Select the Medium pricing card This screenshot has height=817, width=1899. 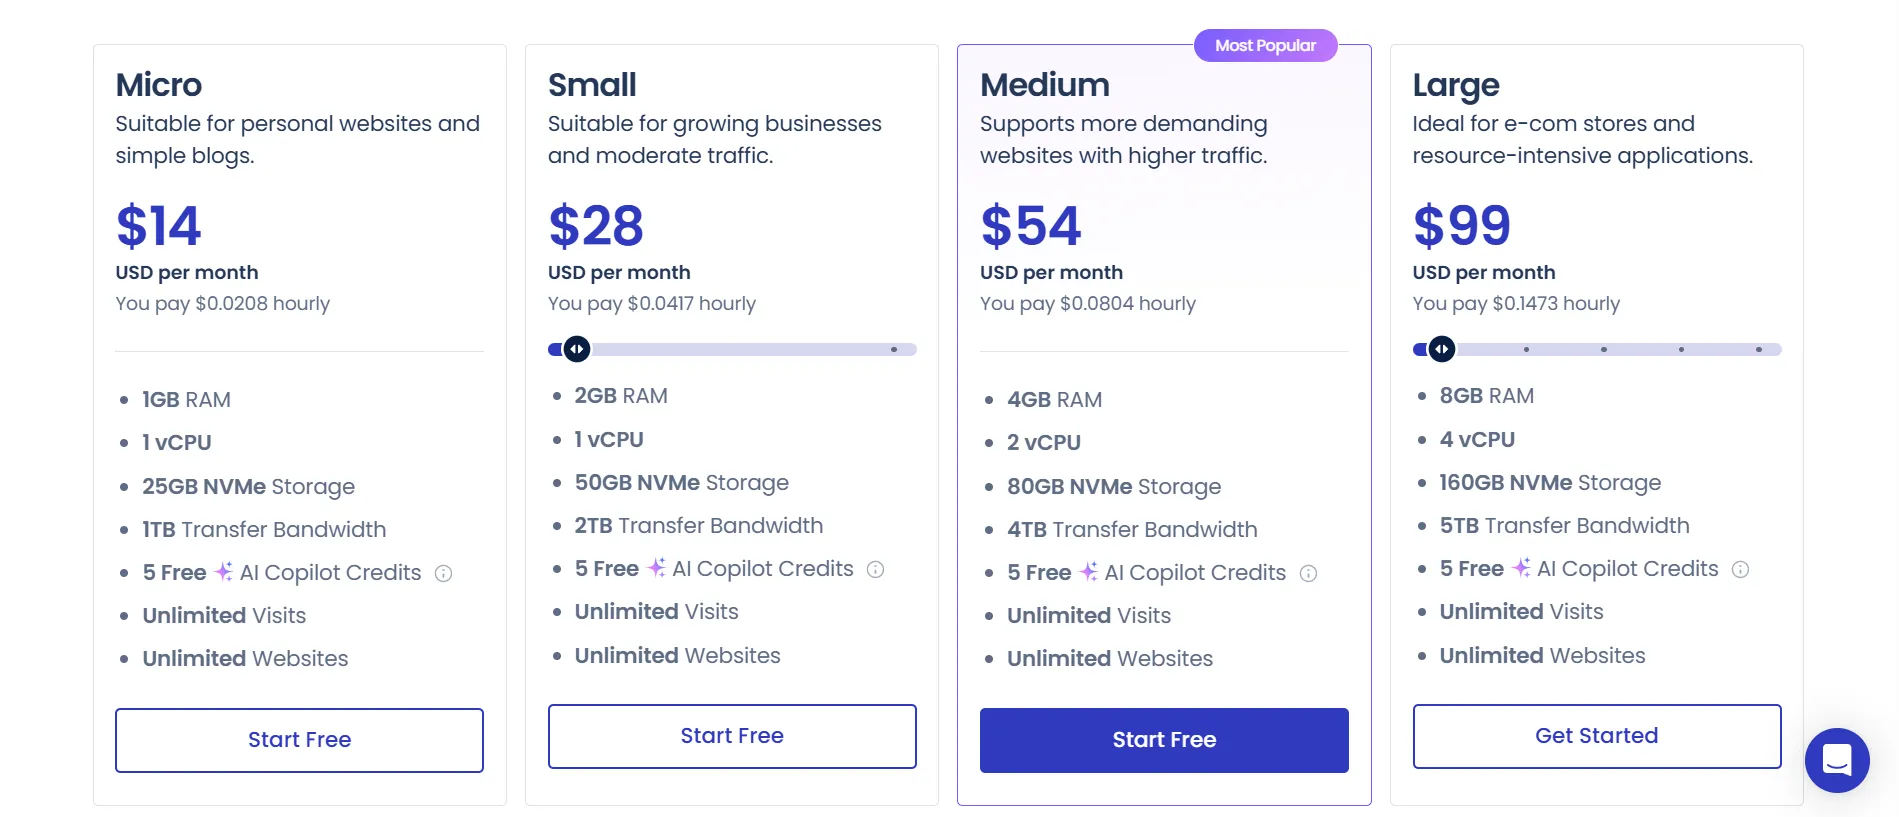pos(1163,420)
